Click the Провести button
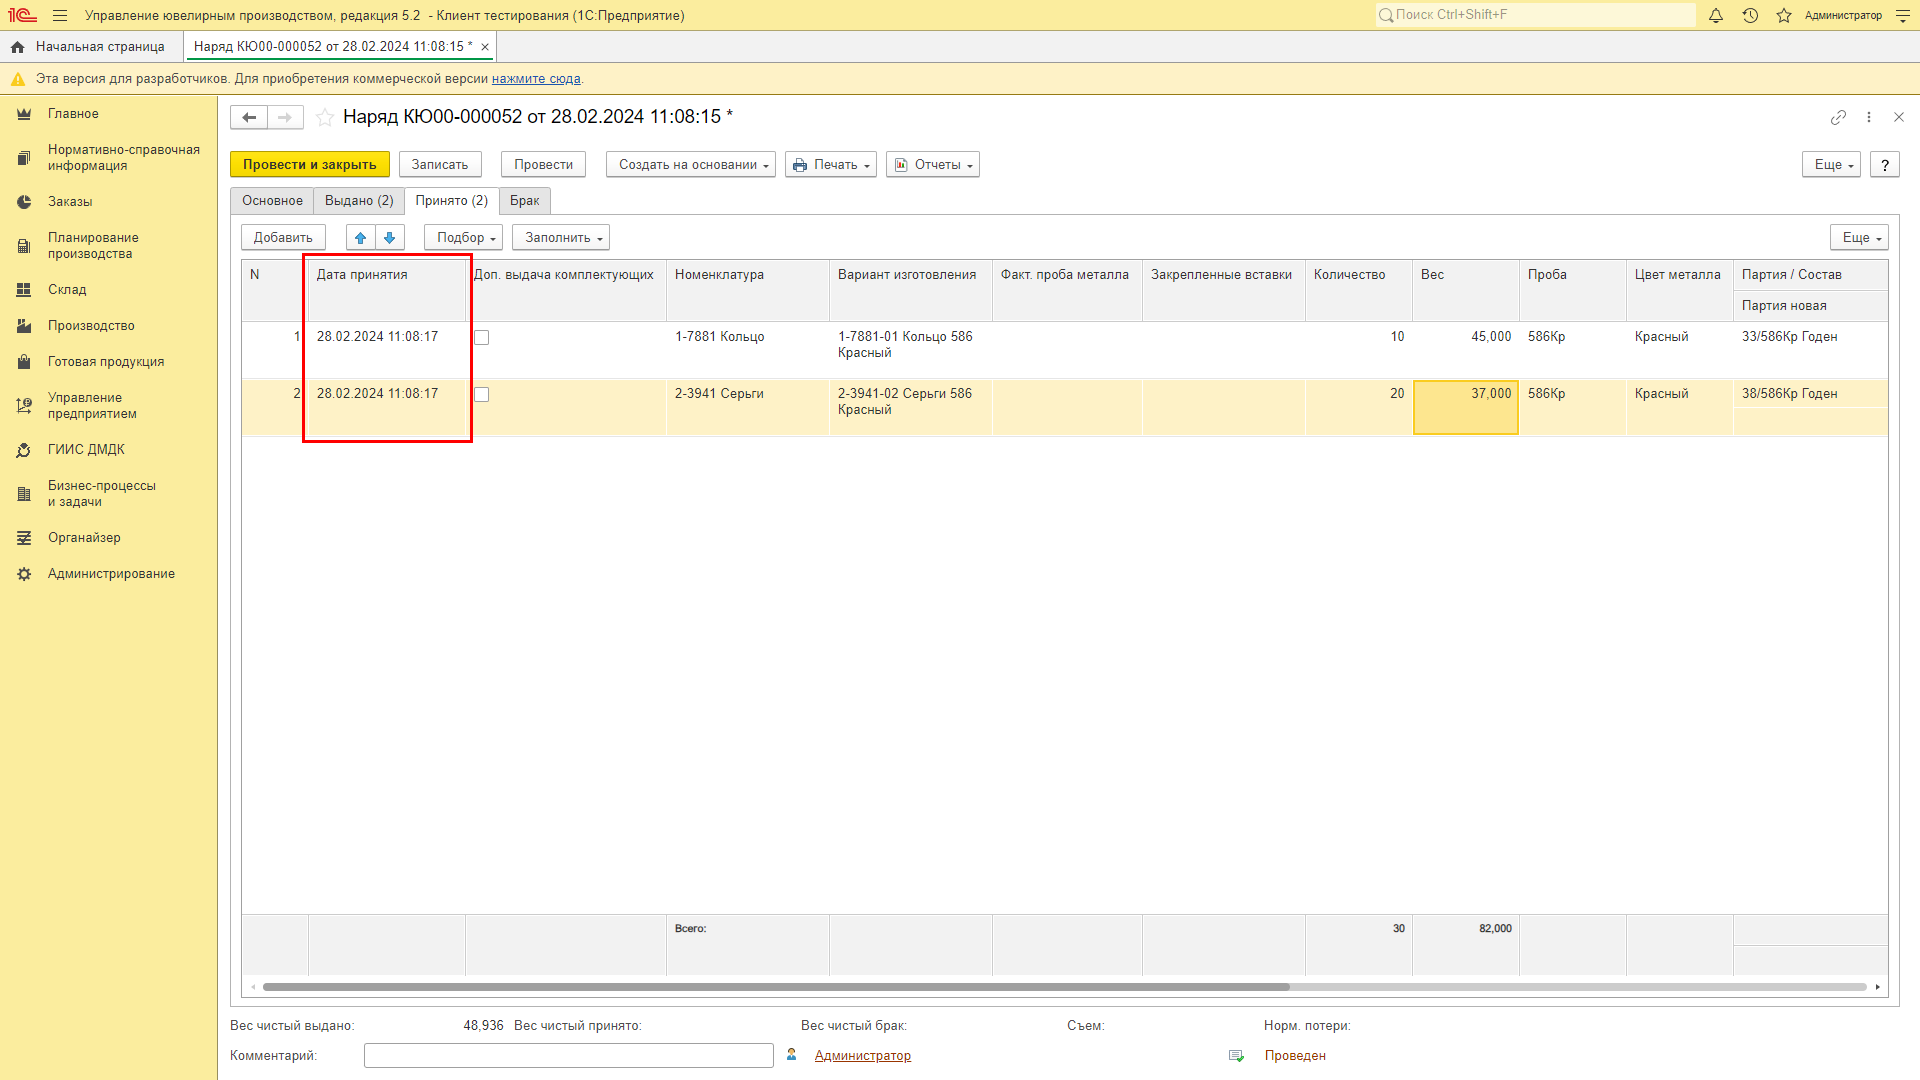 (x=543, y=165)
